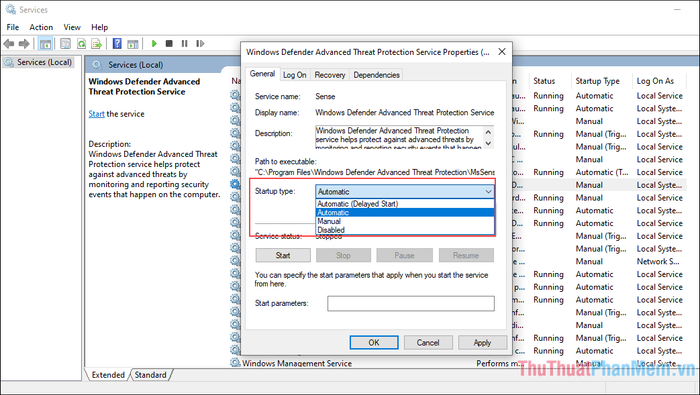Click the green Start Service play icon

(x=154, y=43)
